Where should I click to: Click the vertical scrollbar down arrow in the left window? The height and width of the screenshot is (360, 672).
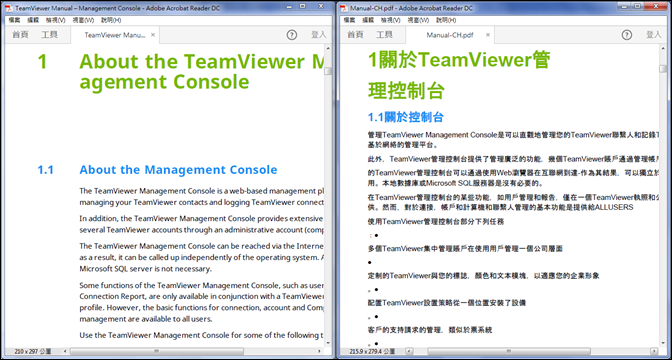point(328,343)
